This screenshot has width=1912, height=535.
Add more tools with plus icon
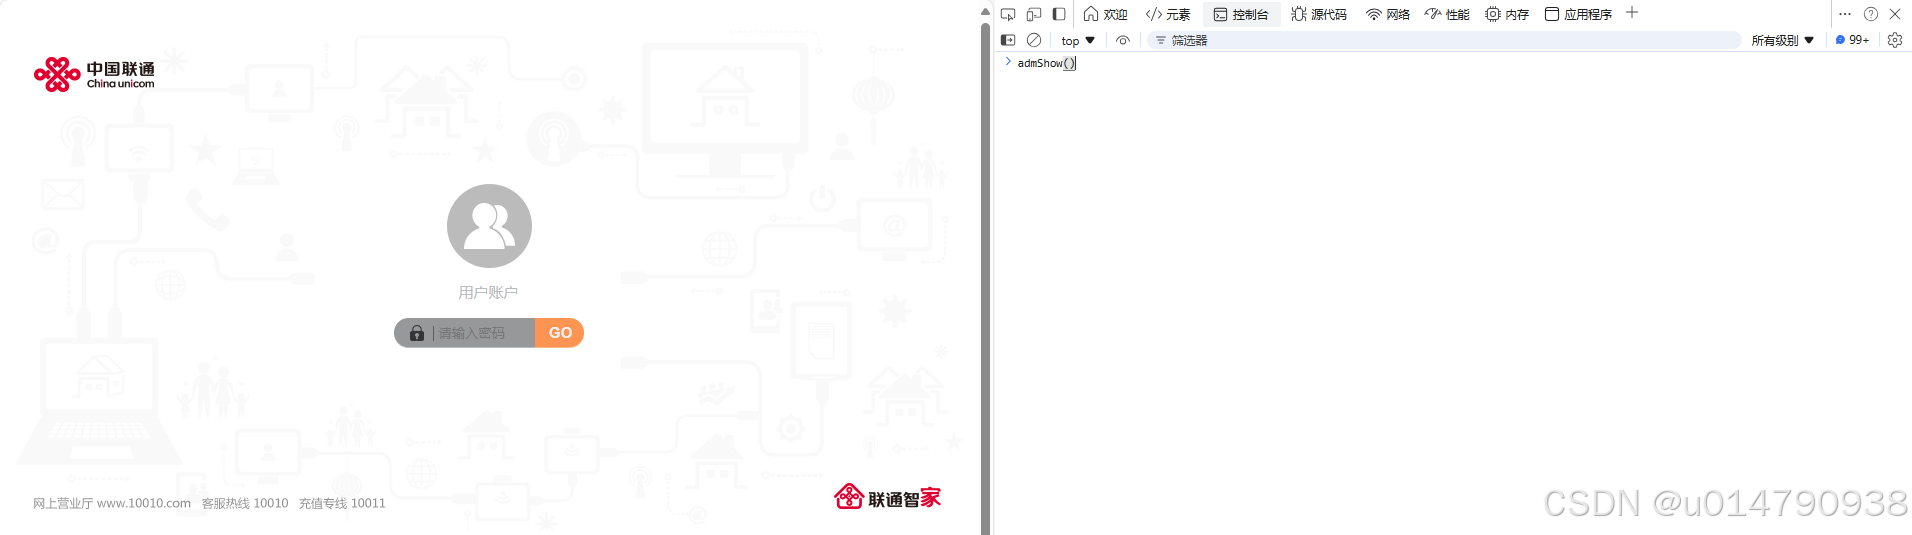(1632, 13)
